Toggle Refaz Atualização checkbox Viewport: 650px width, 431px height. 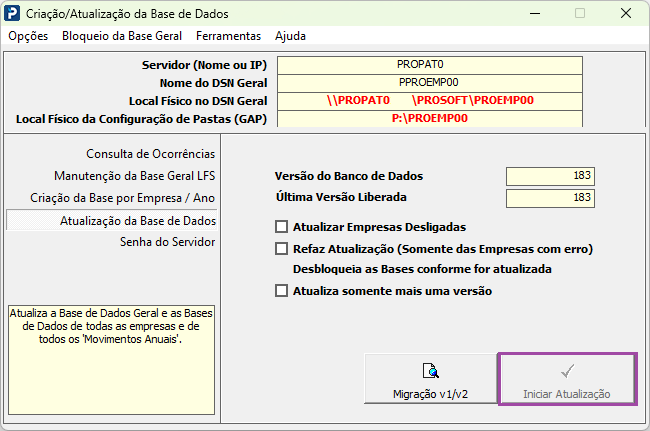click(281, 249)
